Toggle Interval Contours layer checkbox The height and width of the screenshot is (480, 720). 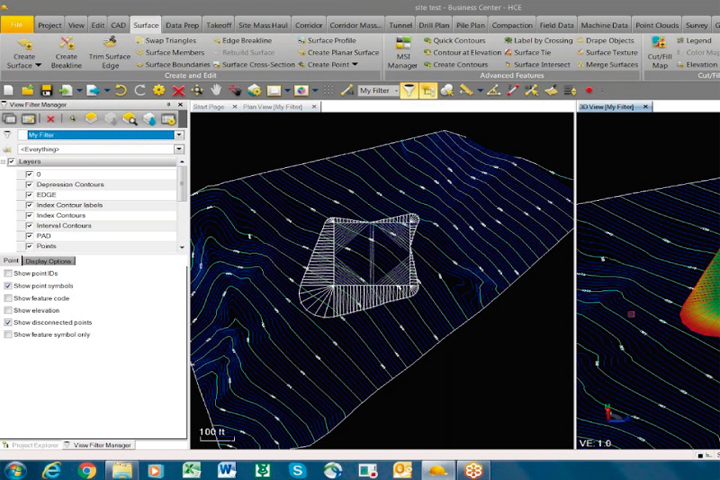(29, 226)
